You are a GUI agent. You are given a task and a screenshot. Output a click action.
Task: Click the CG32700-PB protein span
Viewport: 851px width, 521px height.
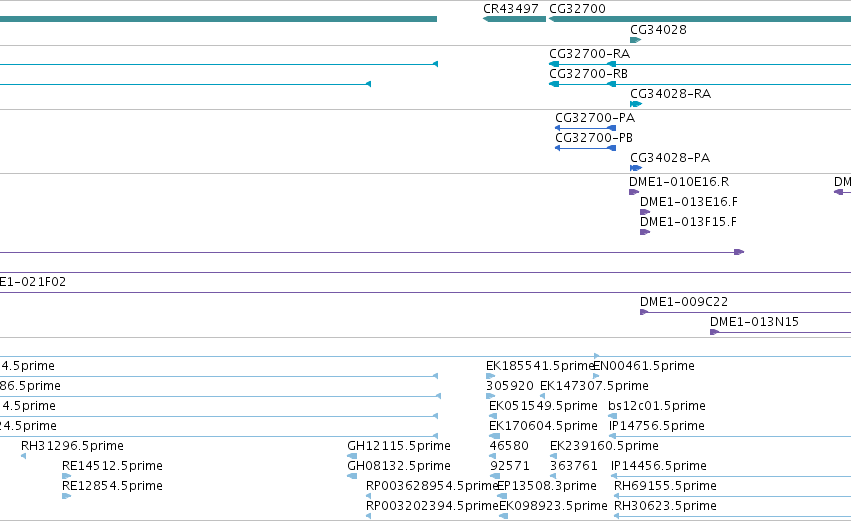coord(586,148)
